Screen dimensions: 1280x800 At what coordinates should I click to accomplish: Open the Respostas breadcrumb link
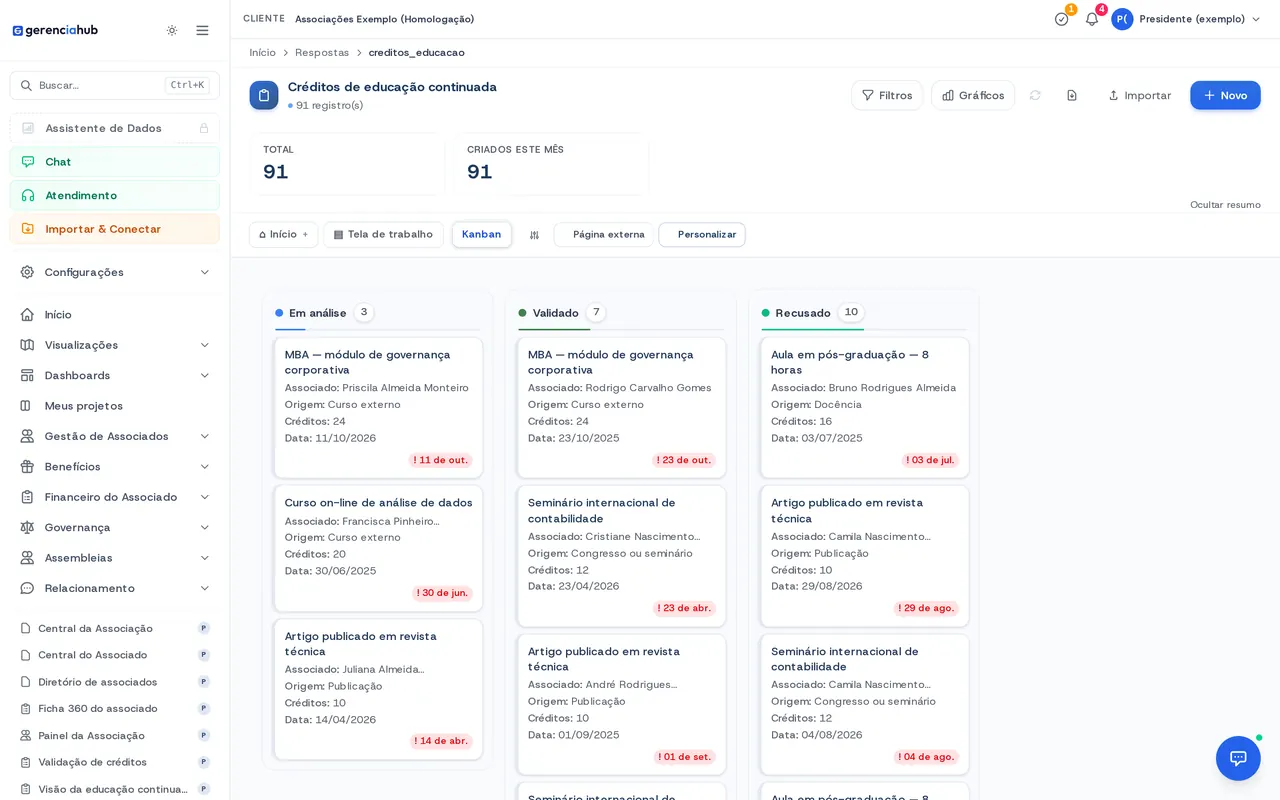coord(322,53)
